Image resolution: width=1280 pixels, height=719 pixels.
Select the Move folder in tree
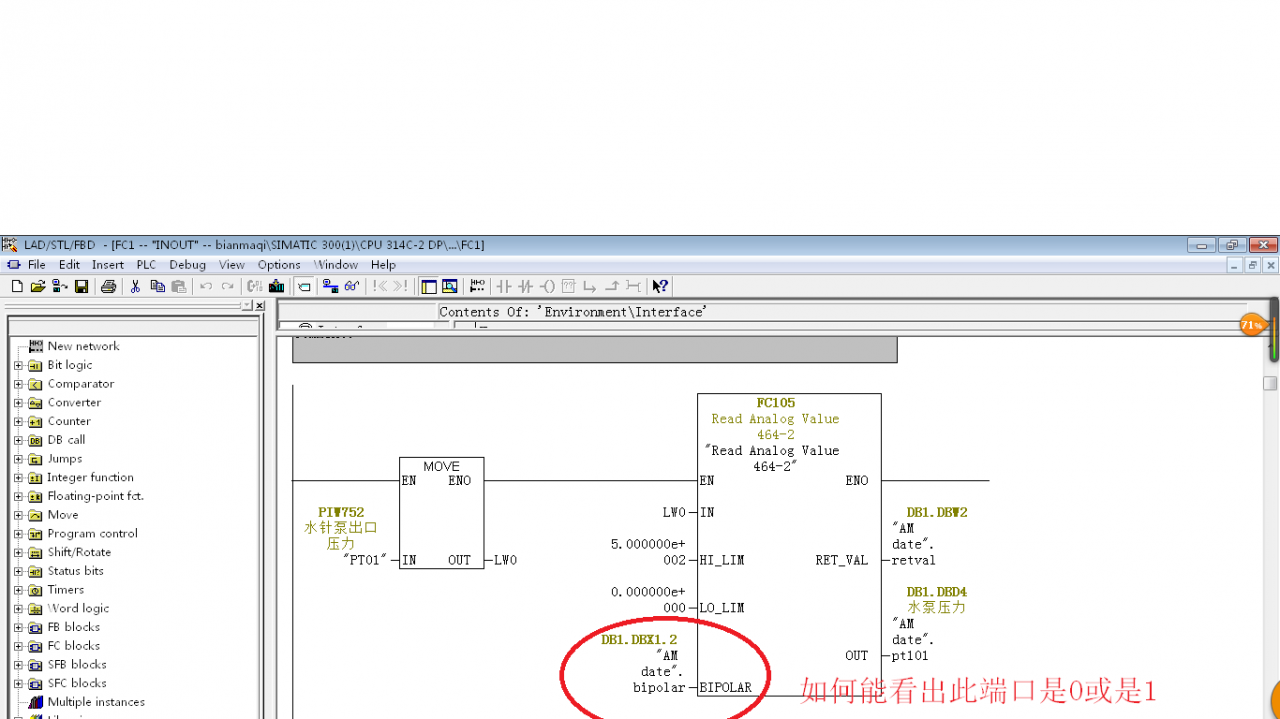(x=63, y=515)
